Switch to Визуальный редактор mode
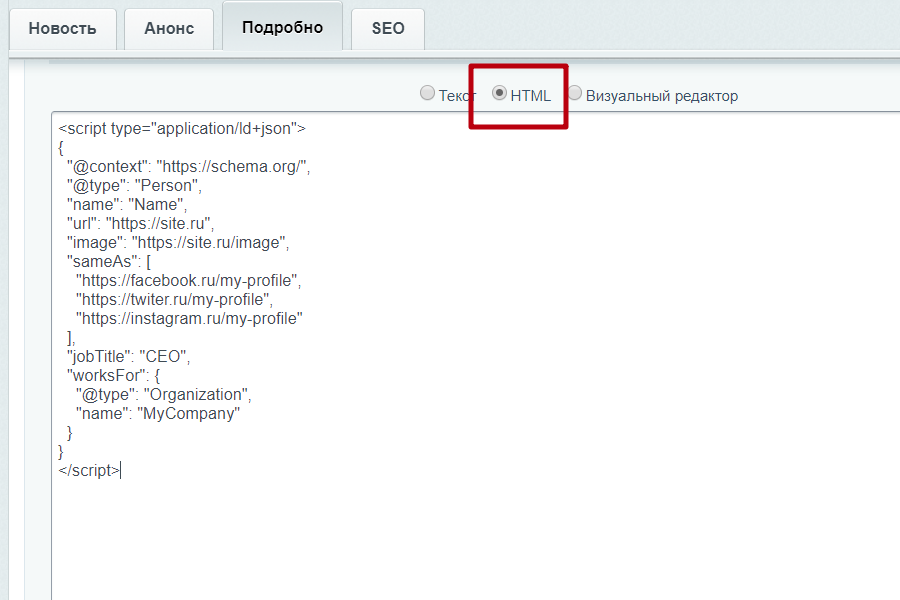The width and height of the screenshot is (900, 600). click(x=575, y=95)
